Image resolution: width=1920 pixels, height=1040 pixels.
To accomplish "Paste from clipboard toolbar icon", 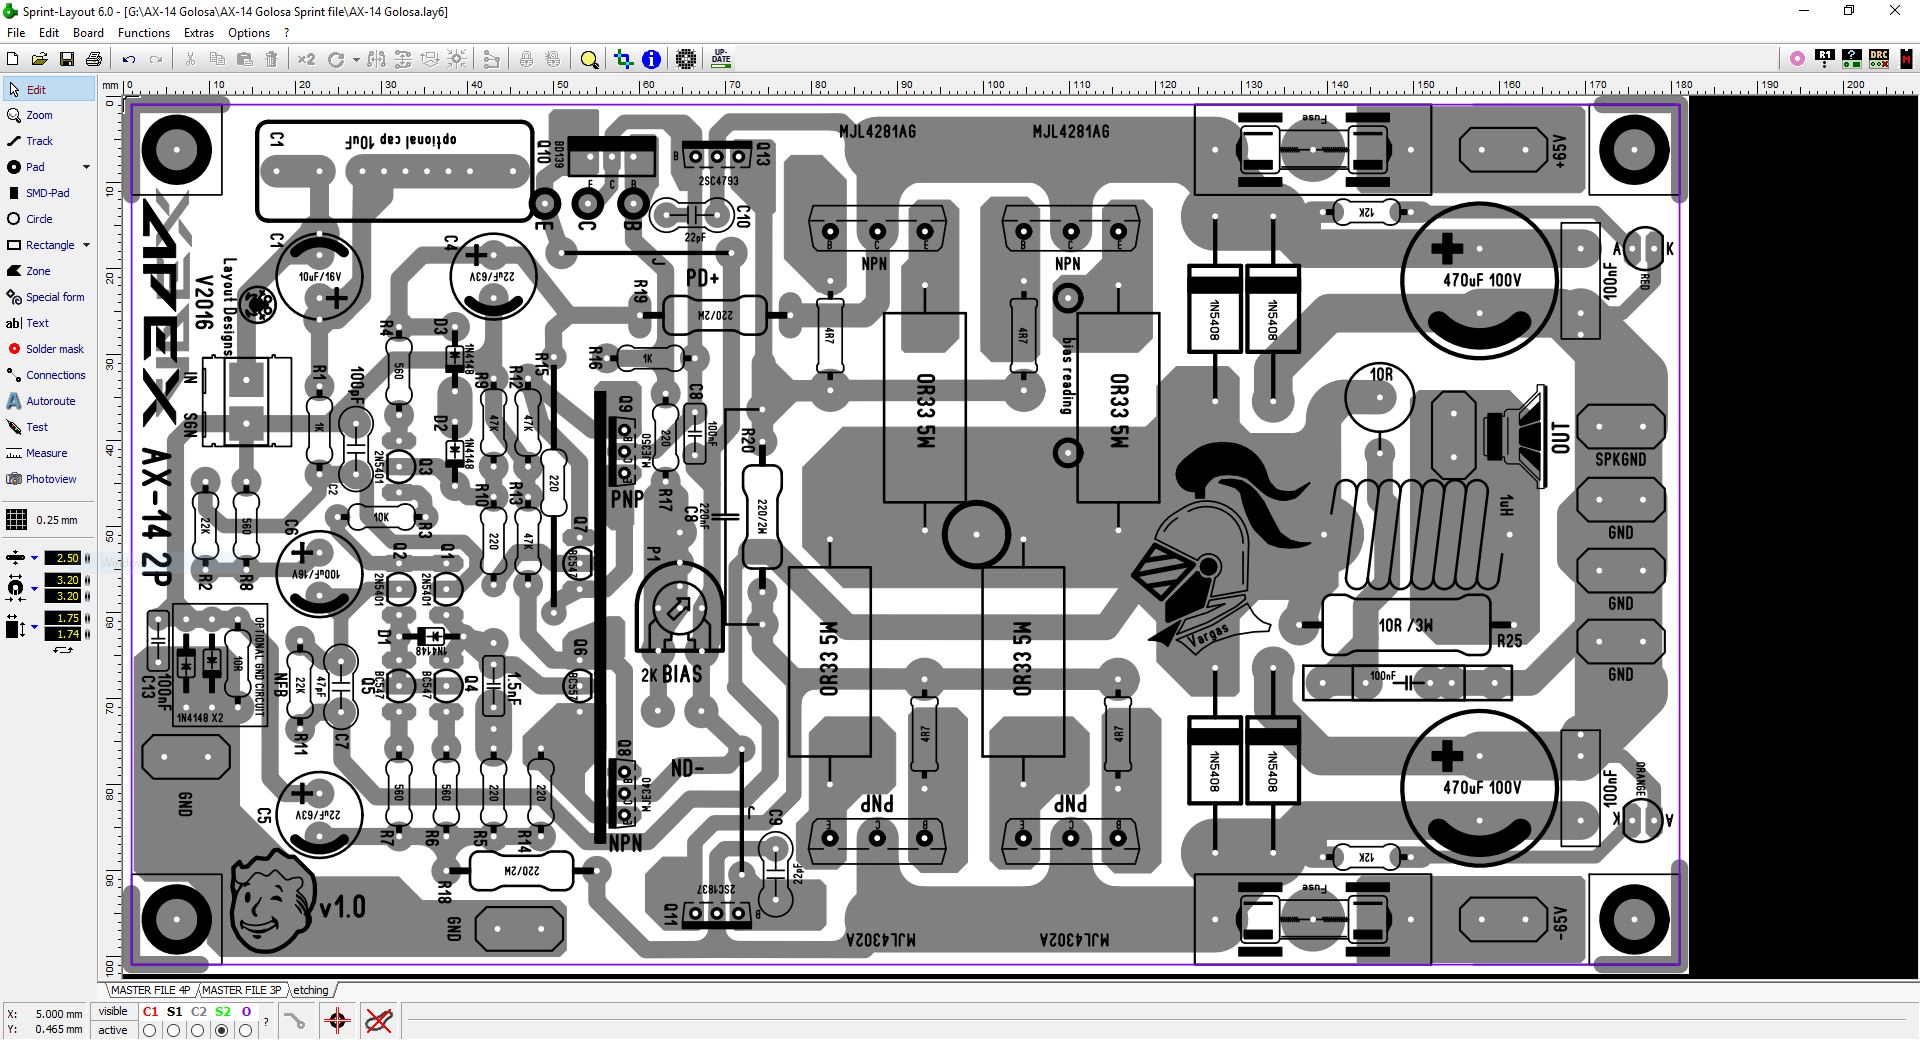I will pyautogui.click(x=244, y=60).
